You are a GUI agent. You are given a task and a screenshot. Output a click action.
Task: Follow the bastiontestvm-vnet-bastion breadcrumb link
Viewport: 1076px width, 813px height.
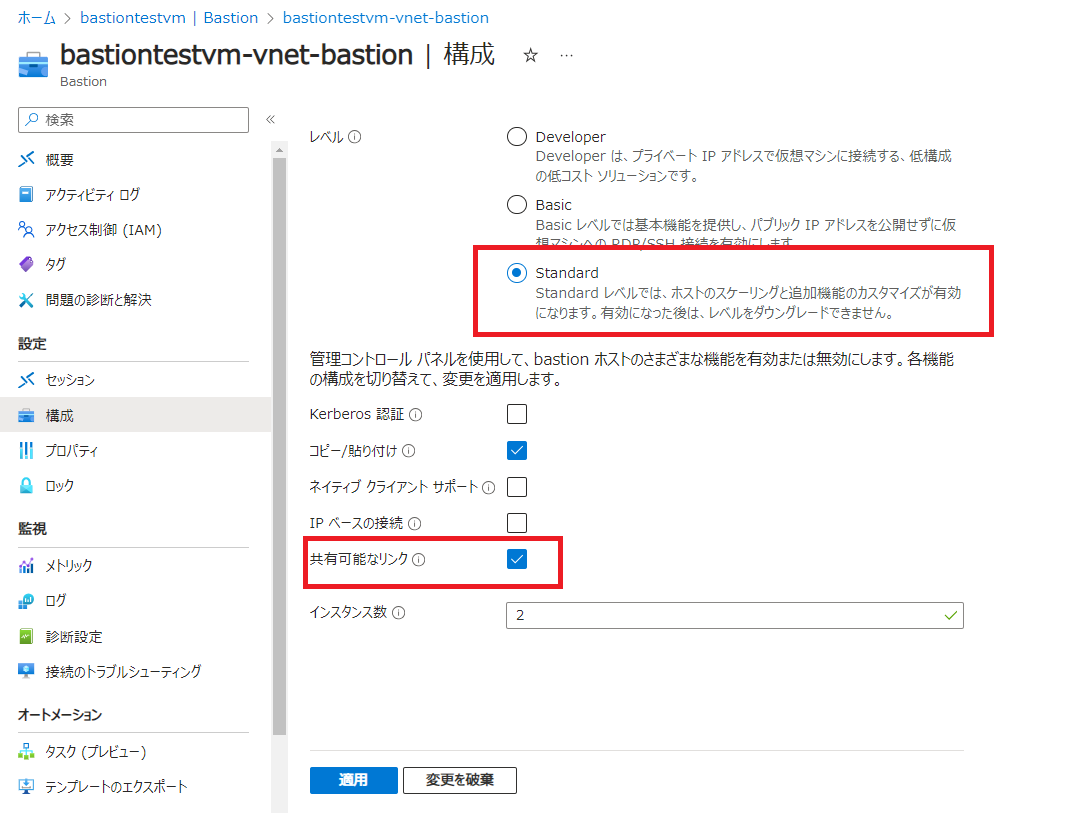tap(386, 18)
